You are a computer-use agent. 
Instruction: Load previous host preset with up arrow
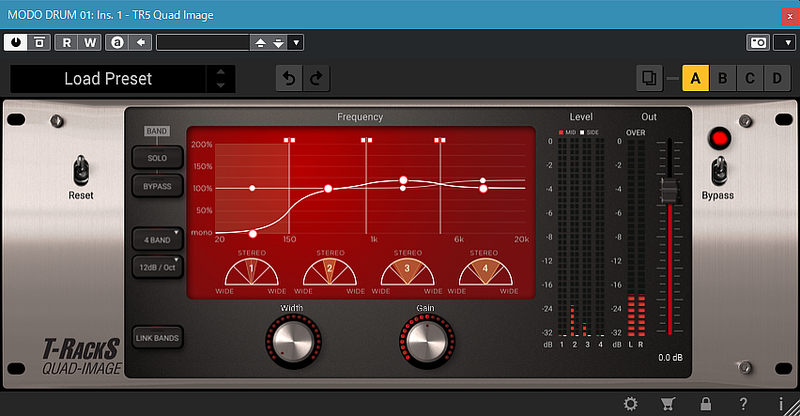click(261, 43)
